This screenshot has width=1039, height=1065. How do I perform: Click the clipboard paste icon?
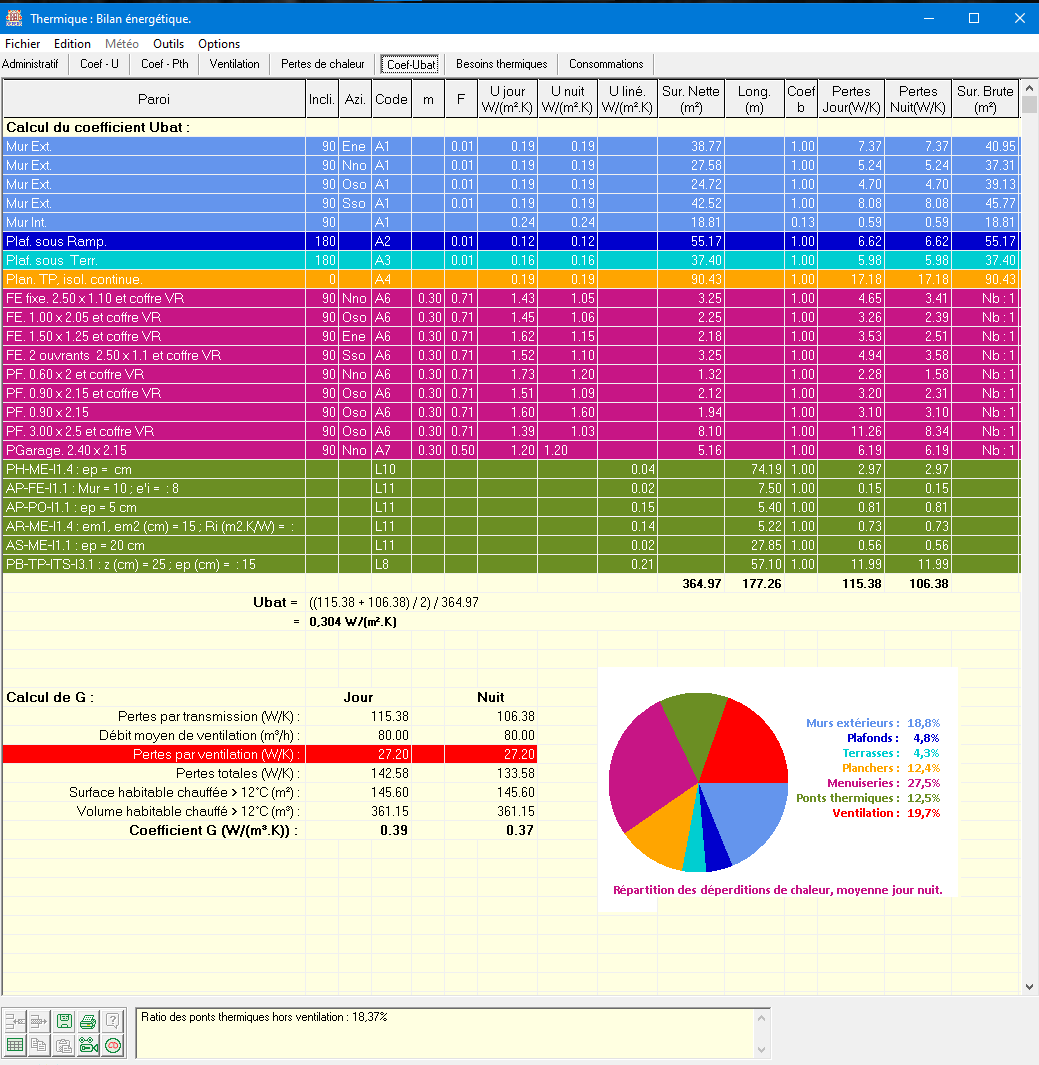[x=64, y=1045]
